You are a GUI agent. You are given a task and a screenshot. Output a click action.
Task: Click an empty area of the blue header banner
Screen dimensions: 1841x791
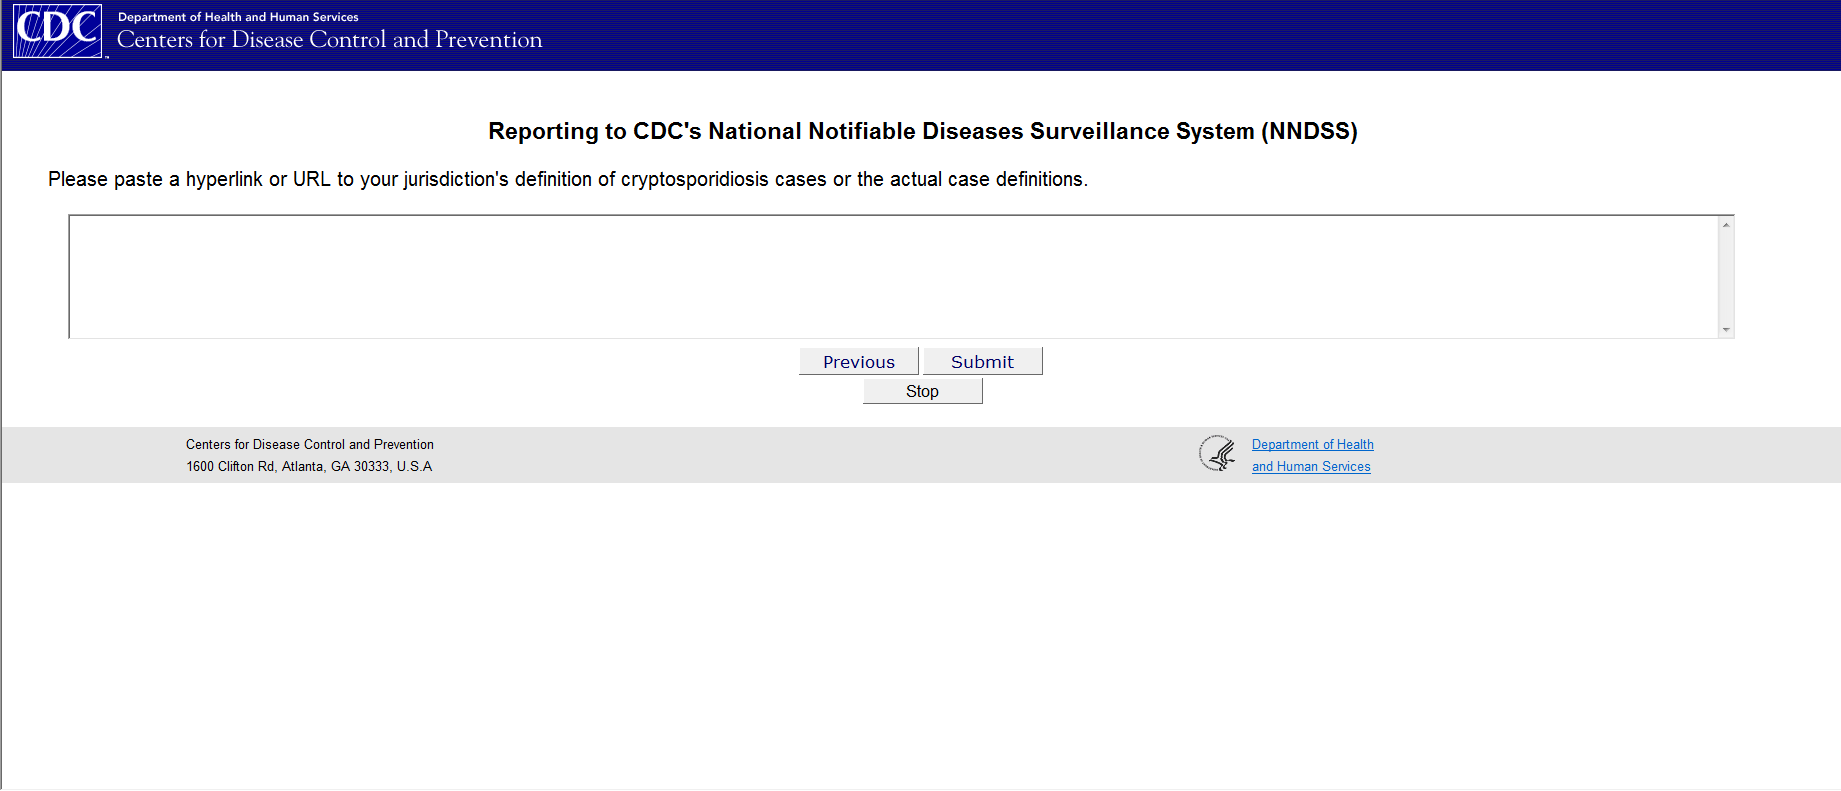tap(1200, 35)
